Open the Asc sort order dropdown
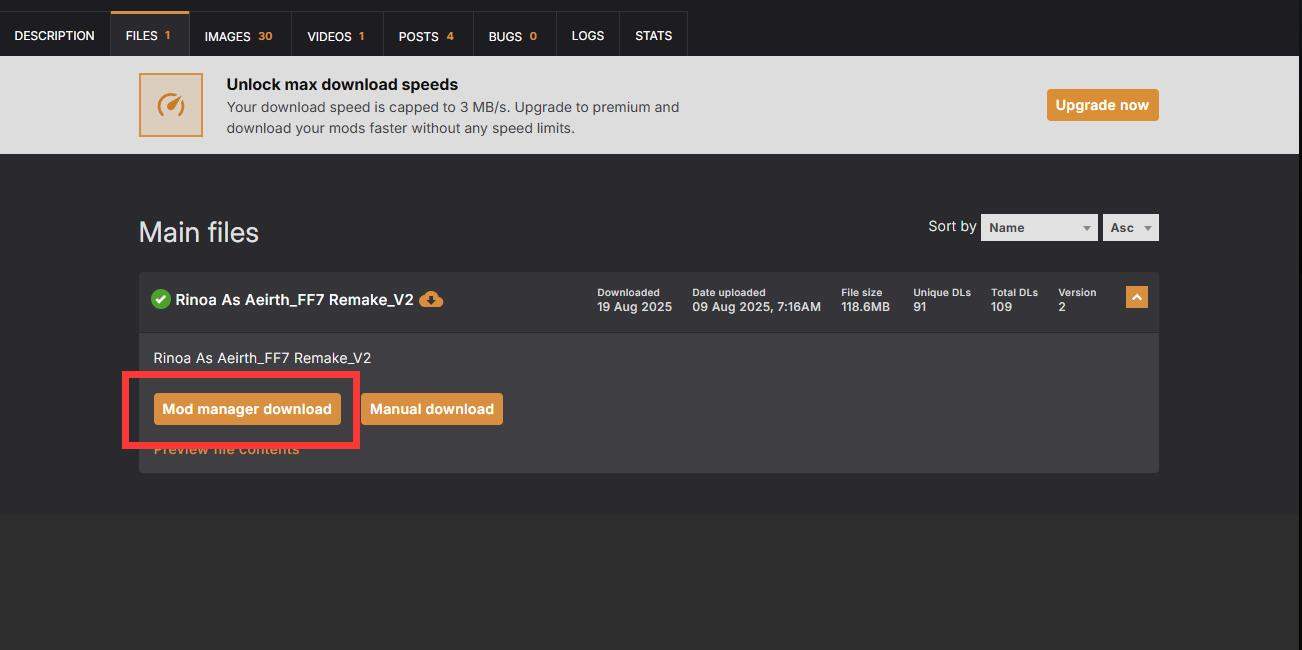 coord(1130,228)
